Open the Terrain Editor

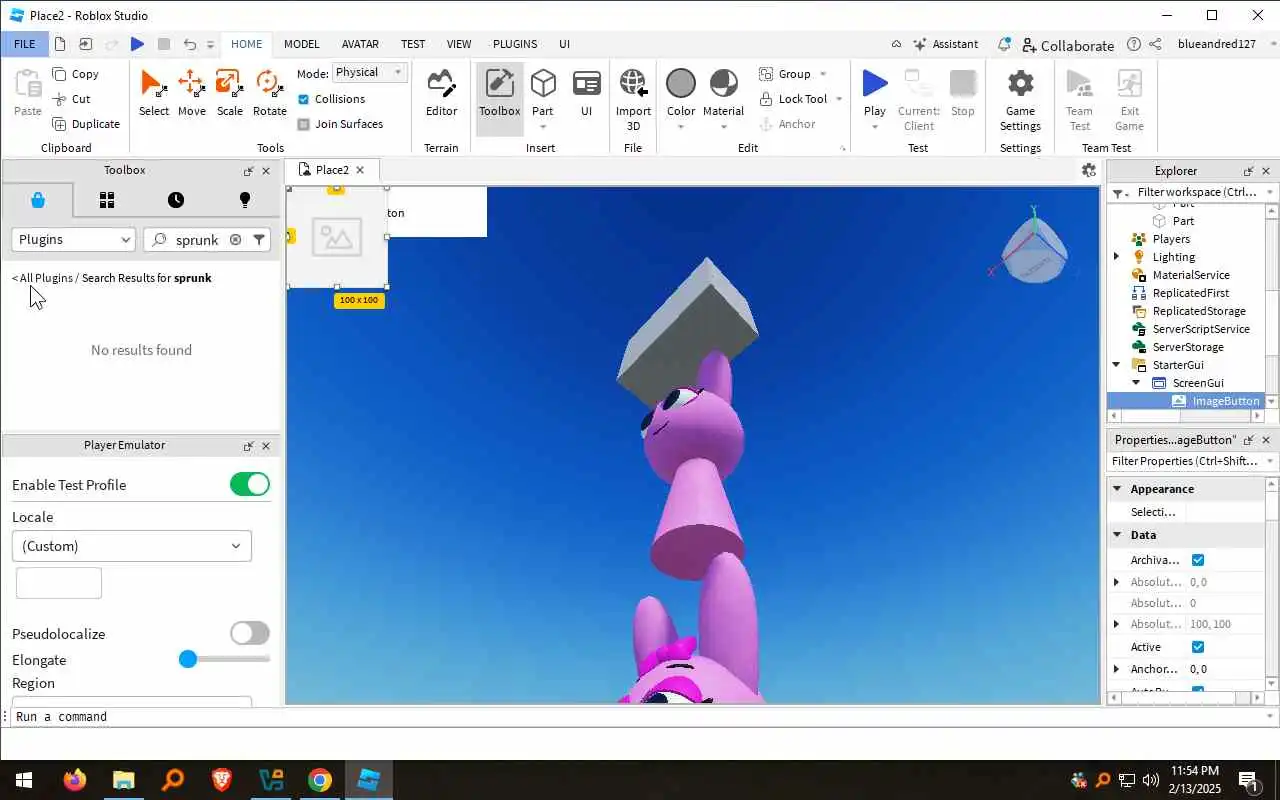coord(441,94)
